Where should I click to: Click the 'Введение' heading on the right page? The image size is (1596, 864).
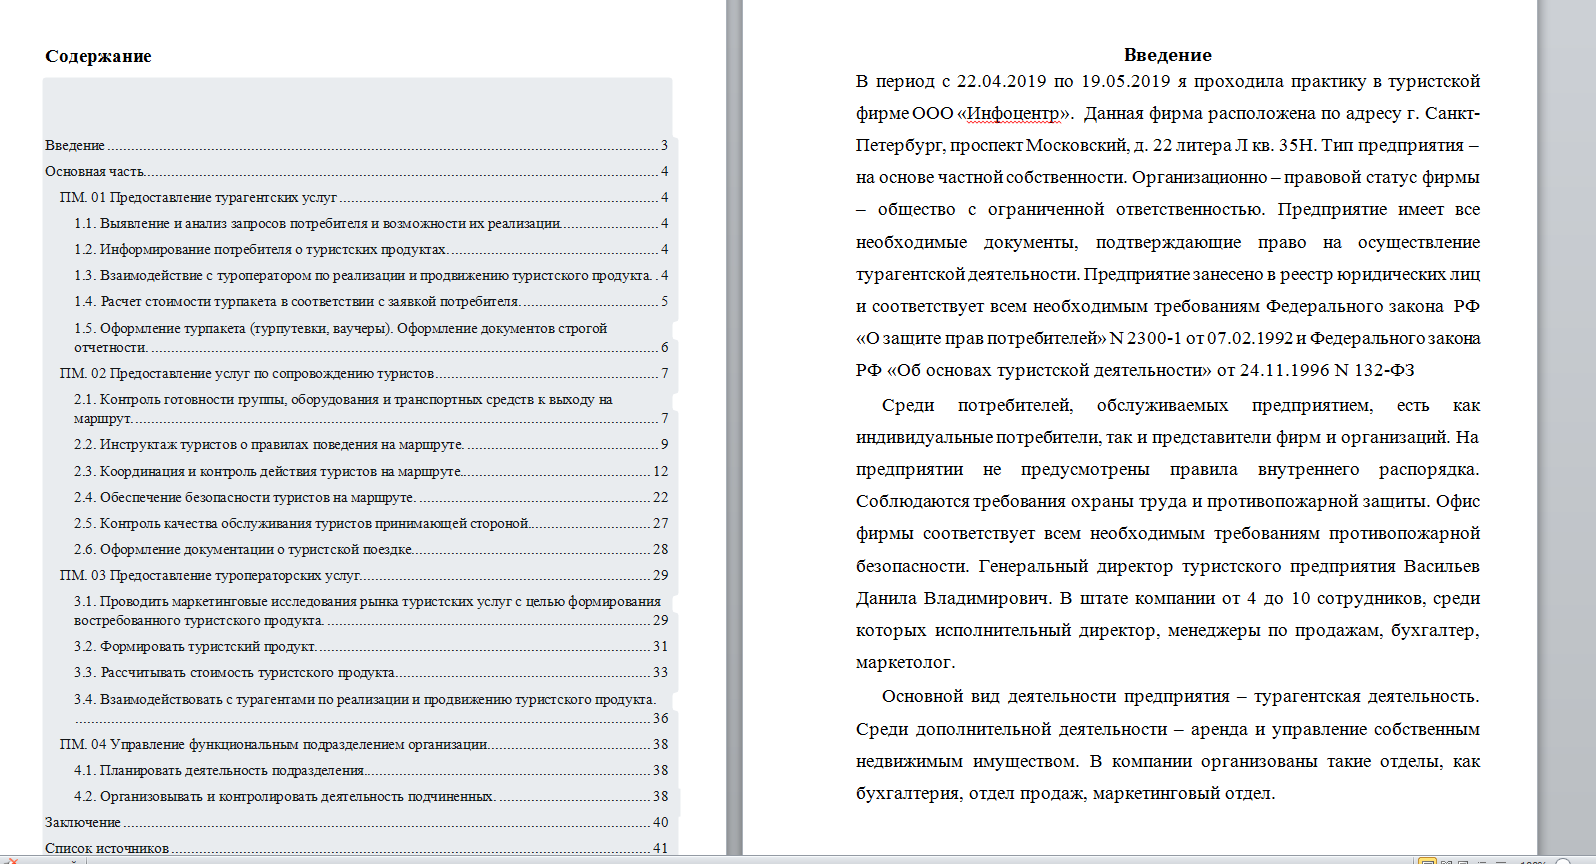point(1167,55)
